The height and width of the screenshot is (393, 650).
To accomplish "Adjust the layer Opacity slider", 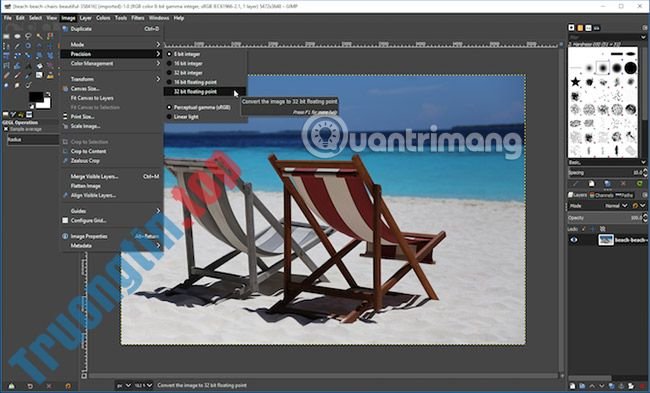I will pyautogui.click(x=604, y=218).
